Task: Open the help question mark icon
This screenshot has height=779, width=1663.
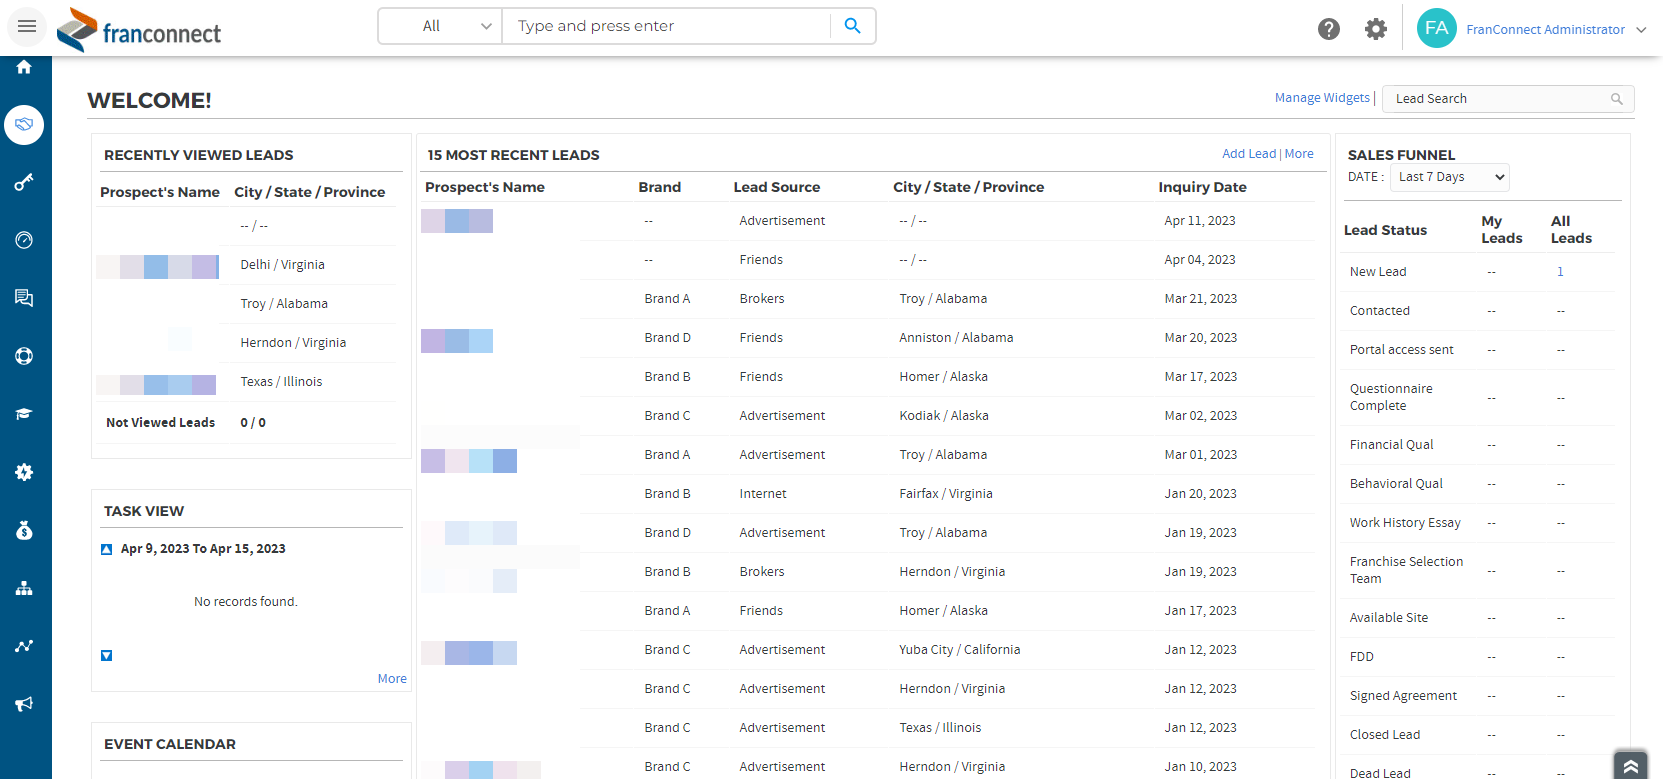Action: (x=1328, y=29)
